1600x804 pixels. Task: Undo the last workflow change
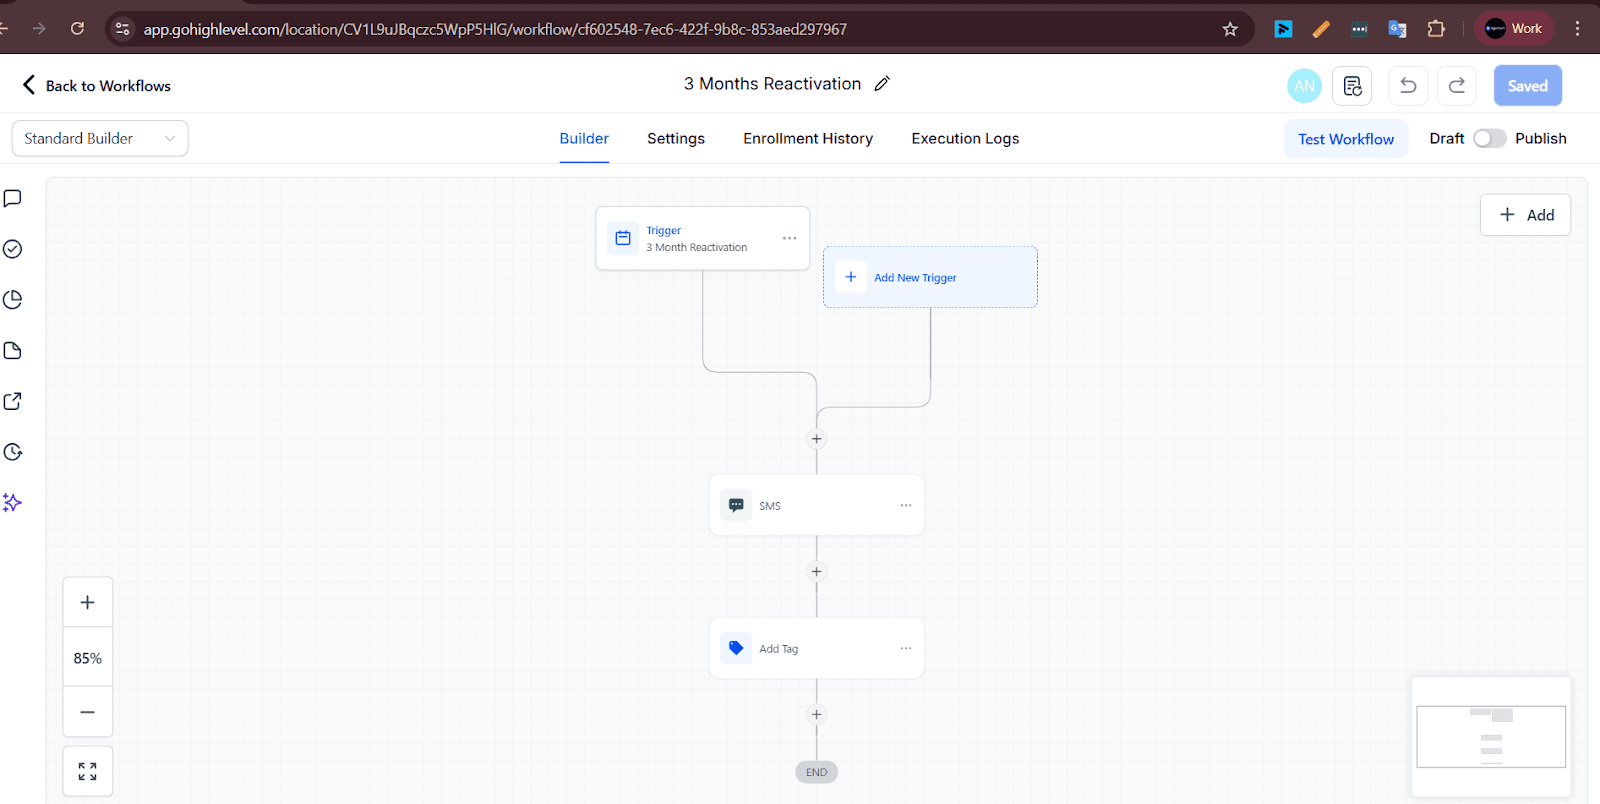point(1408,86)
